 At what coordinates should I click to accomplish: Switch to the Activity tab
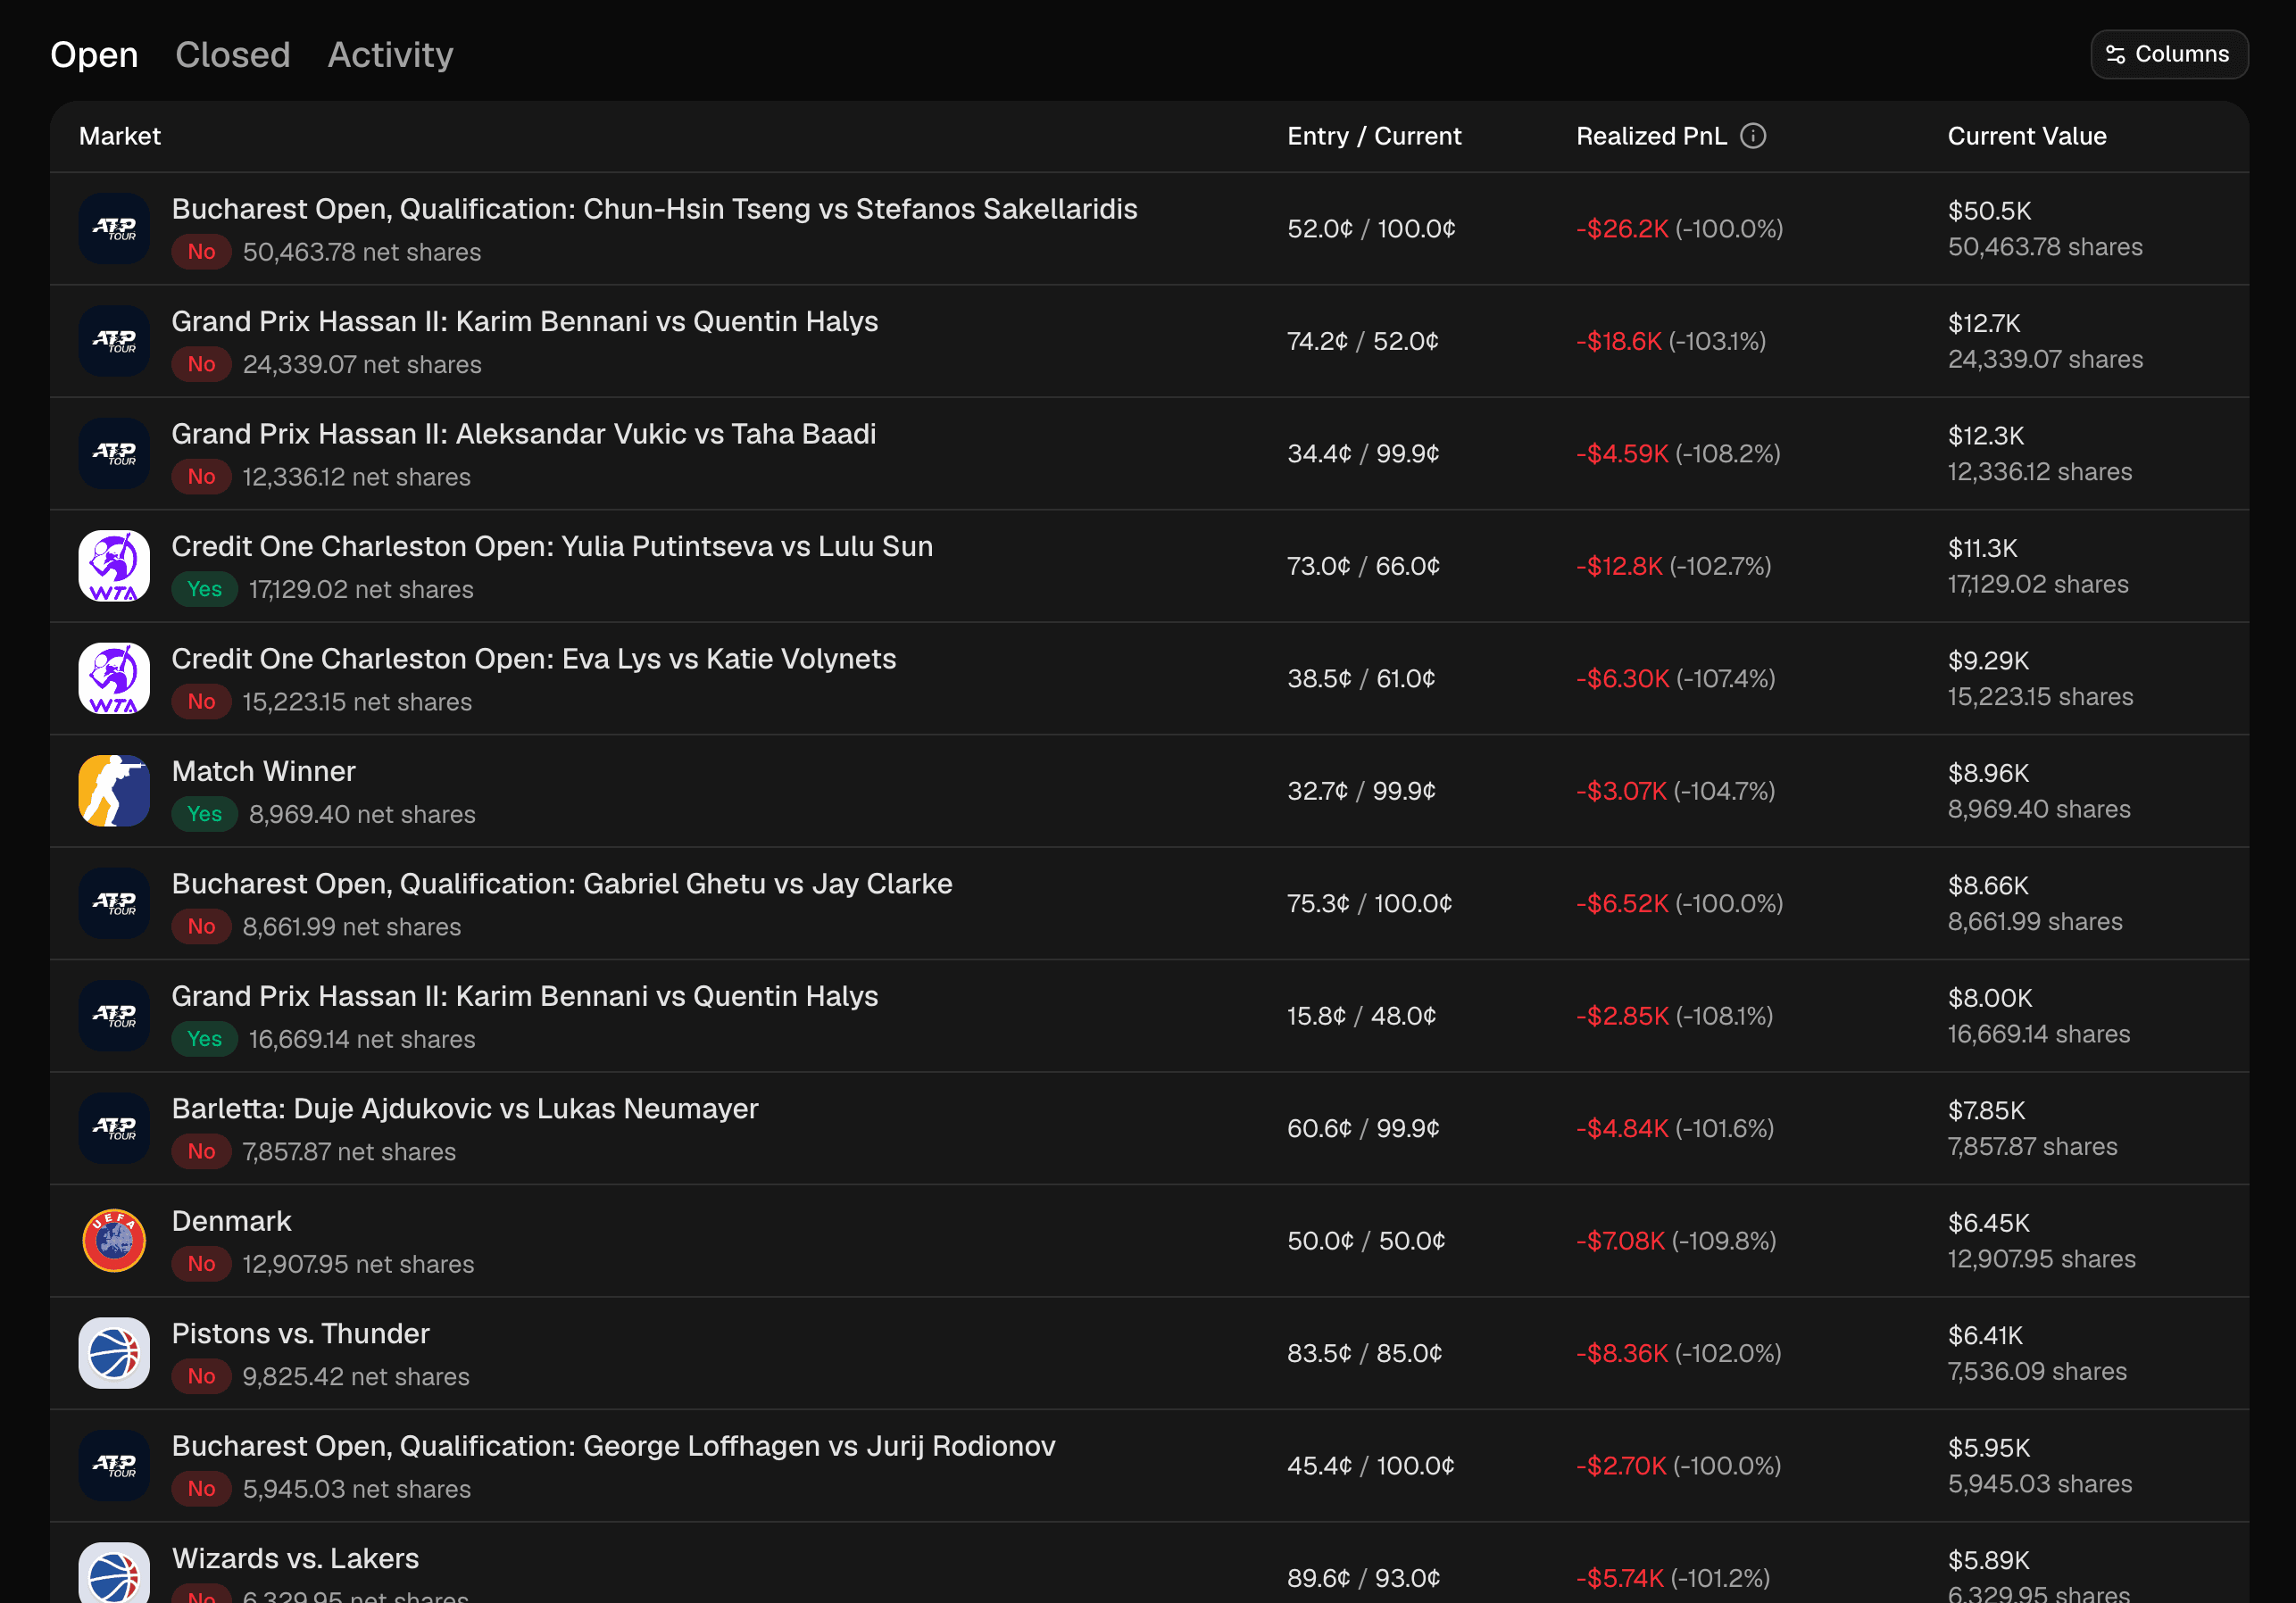point(390,54)
